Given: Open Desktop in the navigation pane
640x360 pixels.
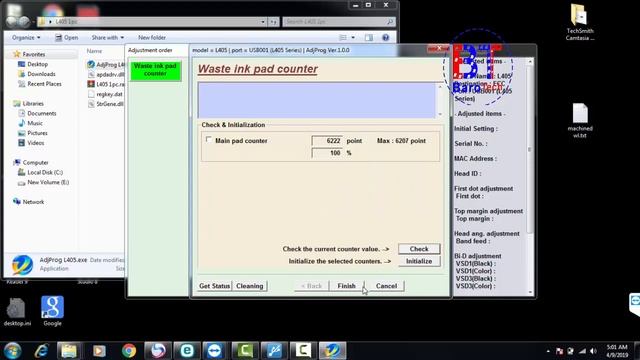Looking at the screenshot, I should [37, 64].
